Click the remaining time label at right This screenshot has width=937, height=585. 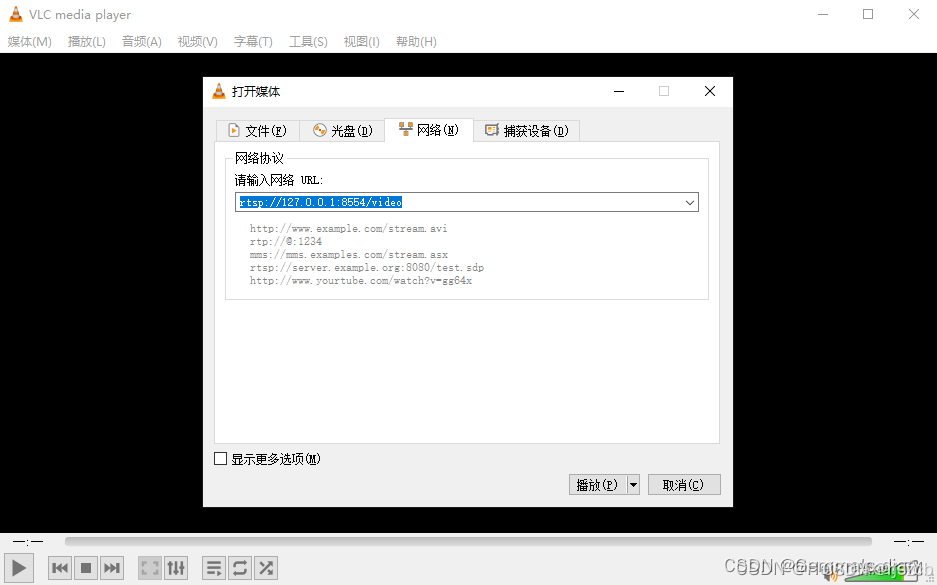tap(908, 541)
